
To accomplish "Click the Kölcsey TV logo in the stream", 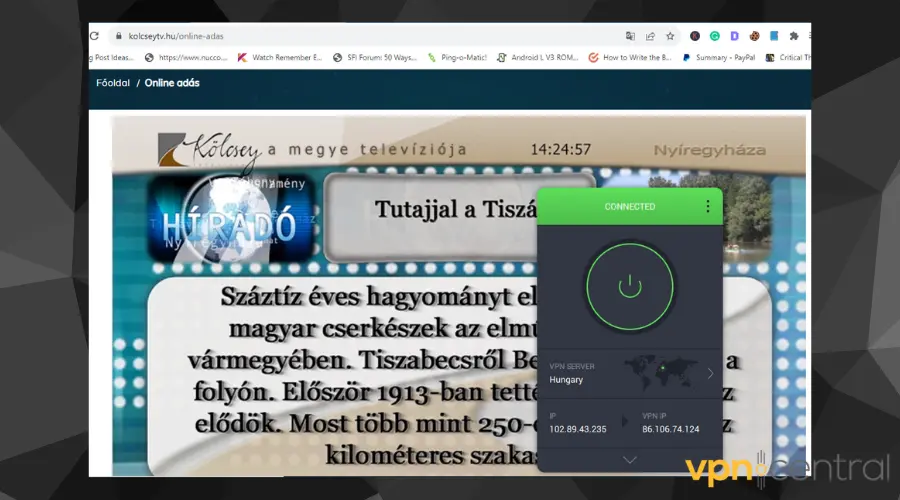I will tap(210, 152).
